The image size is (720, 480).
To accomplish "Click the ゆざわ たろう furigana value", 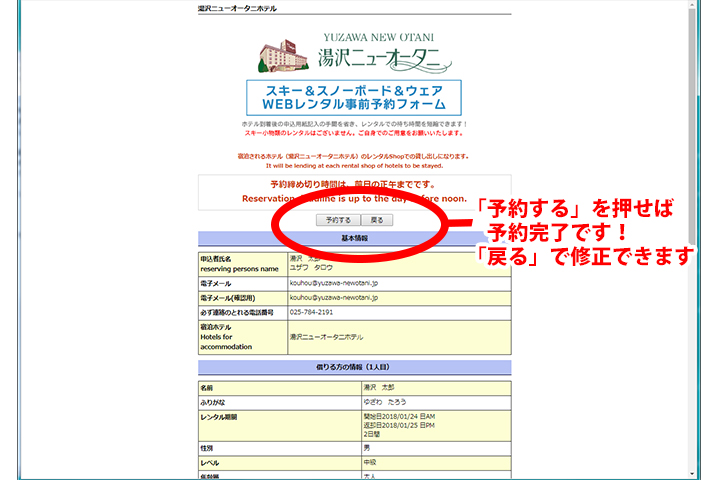I will click(x=385, y=402).
